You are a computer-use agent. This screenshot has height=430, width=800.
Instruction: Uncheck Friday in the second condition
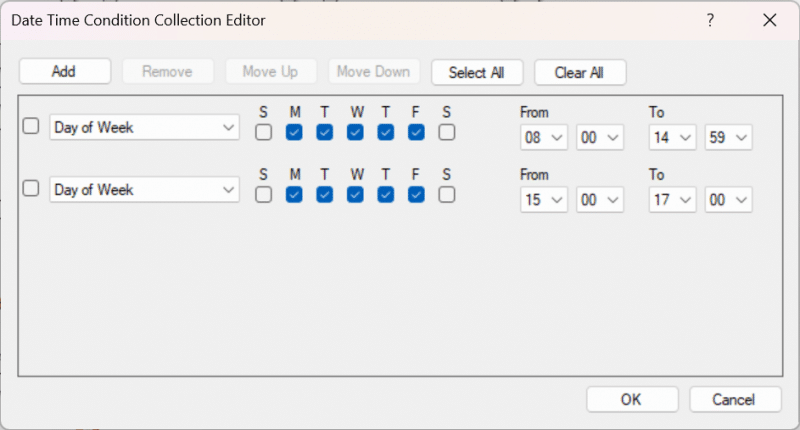click(x=416, y=195)
